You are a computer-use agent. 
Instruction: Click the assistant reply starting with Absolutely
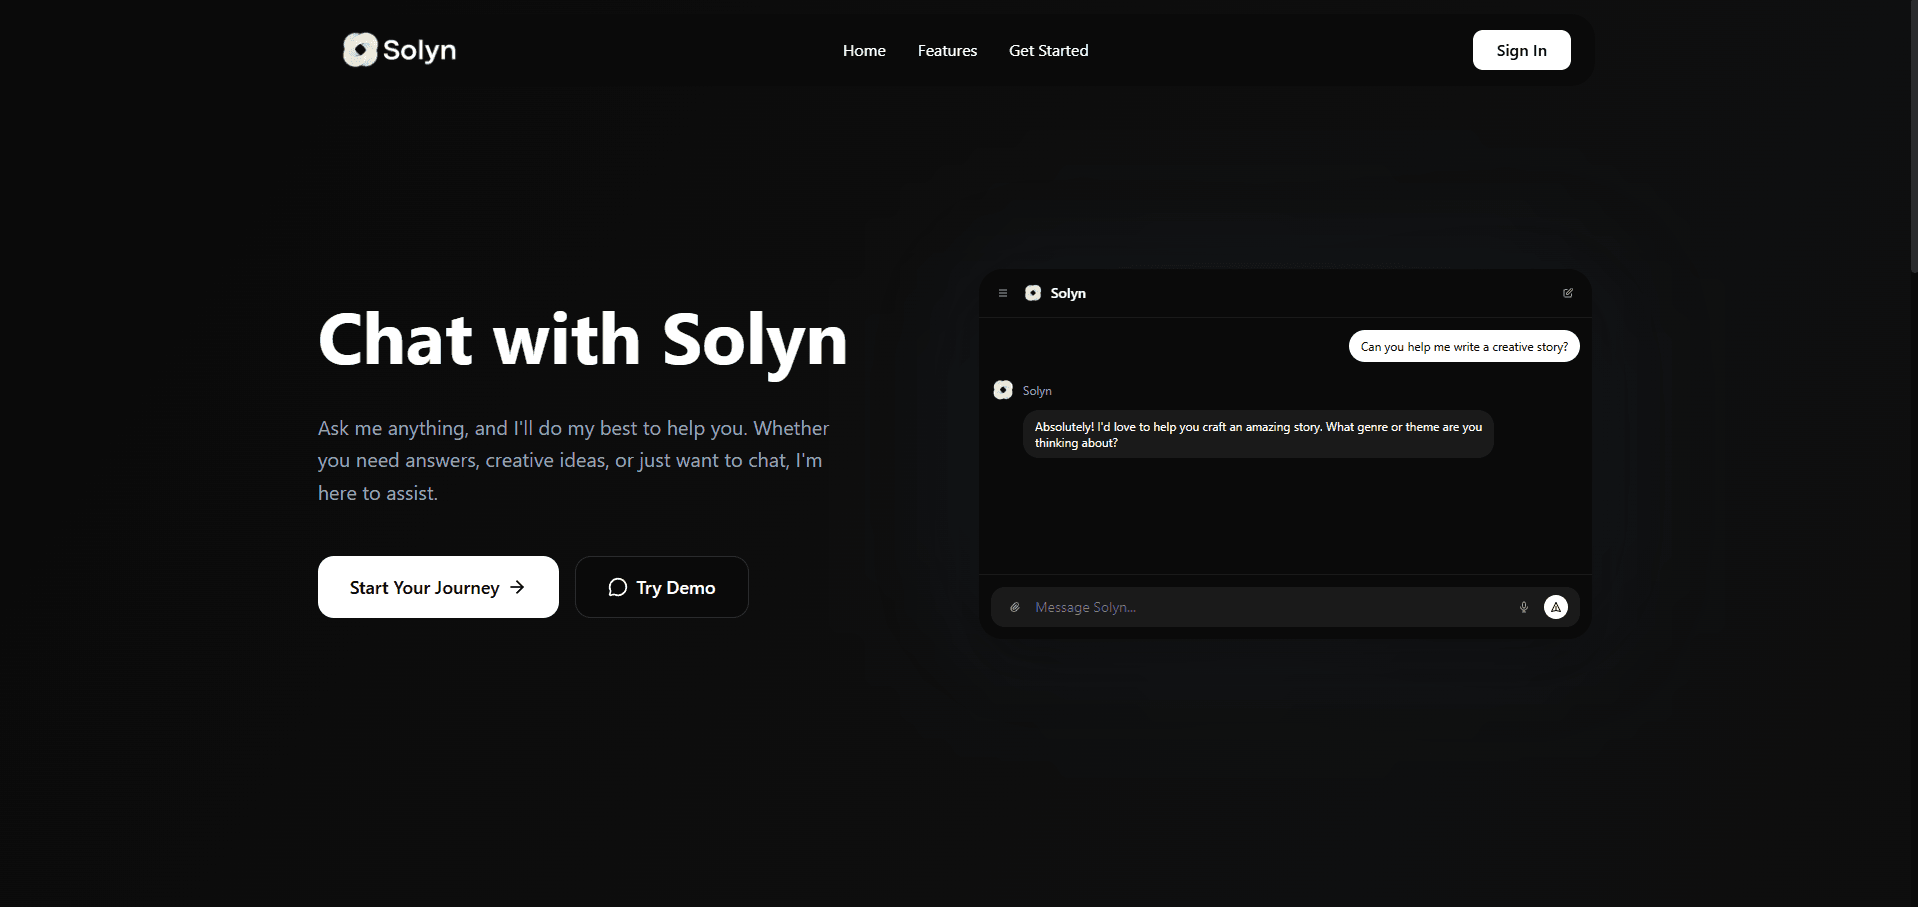click(x=1257, y=435)
